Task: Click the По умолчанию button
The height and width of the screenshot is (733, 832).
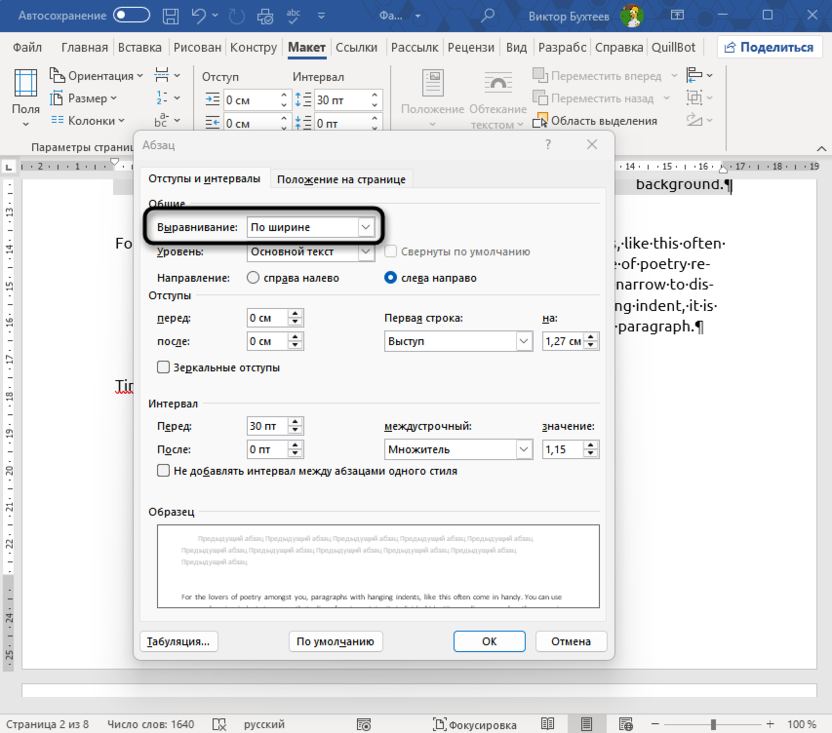Action: click(335, 641)
